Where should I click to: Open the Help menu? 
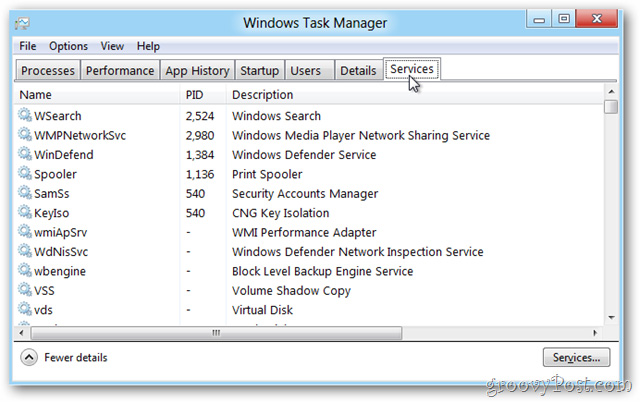[148, 46]
